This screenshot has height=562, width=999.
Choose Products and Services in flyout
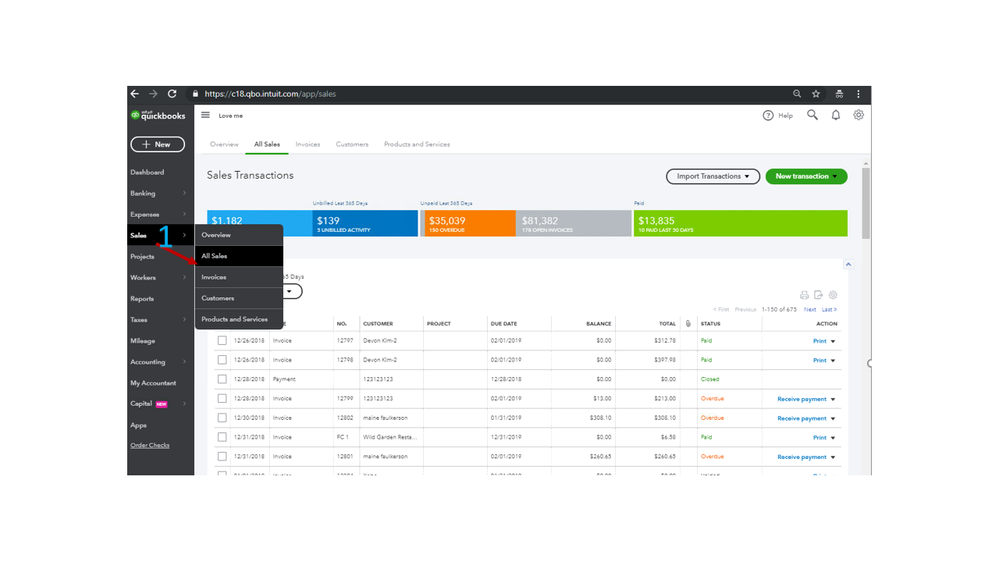click(x=239, y=319)
